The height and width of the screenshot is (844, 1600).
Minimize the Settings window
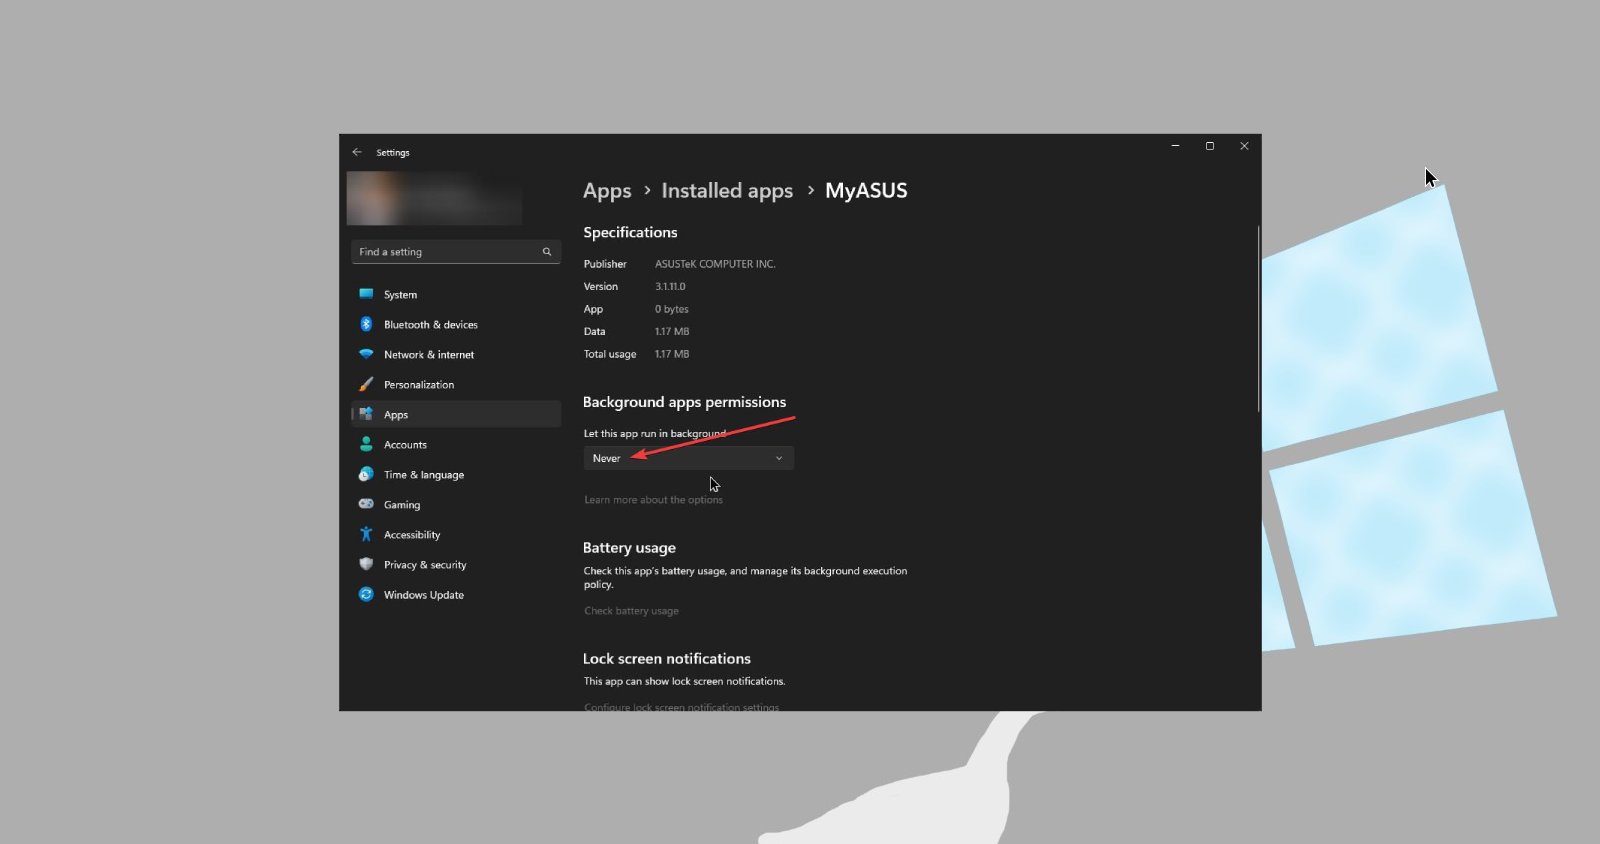pyautogui.click(x=1175, y=146)
